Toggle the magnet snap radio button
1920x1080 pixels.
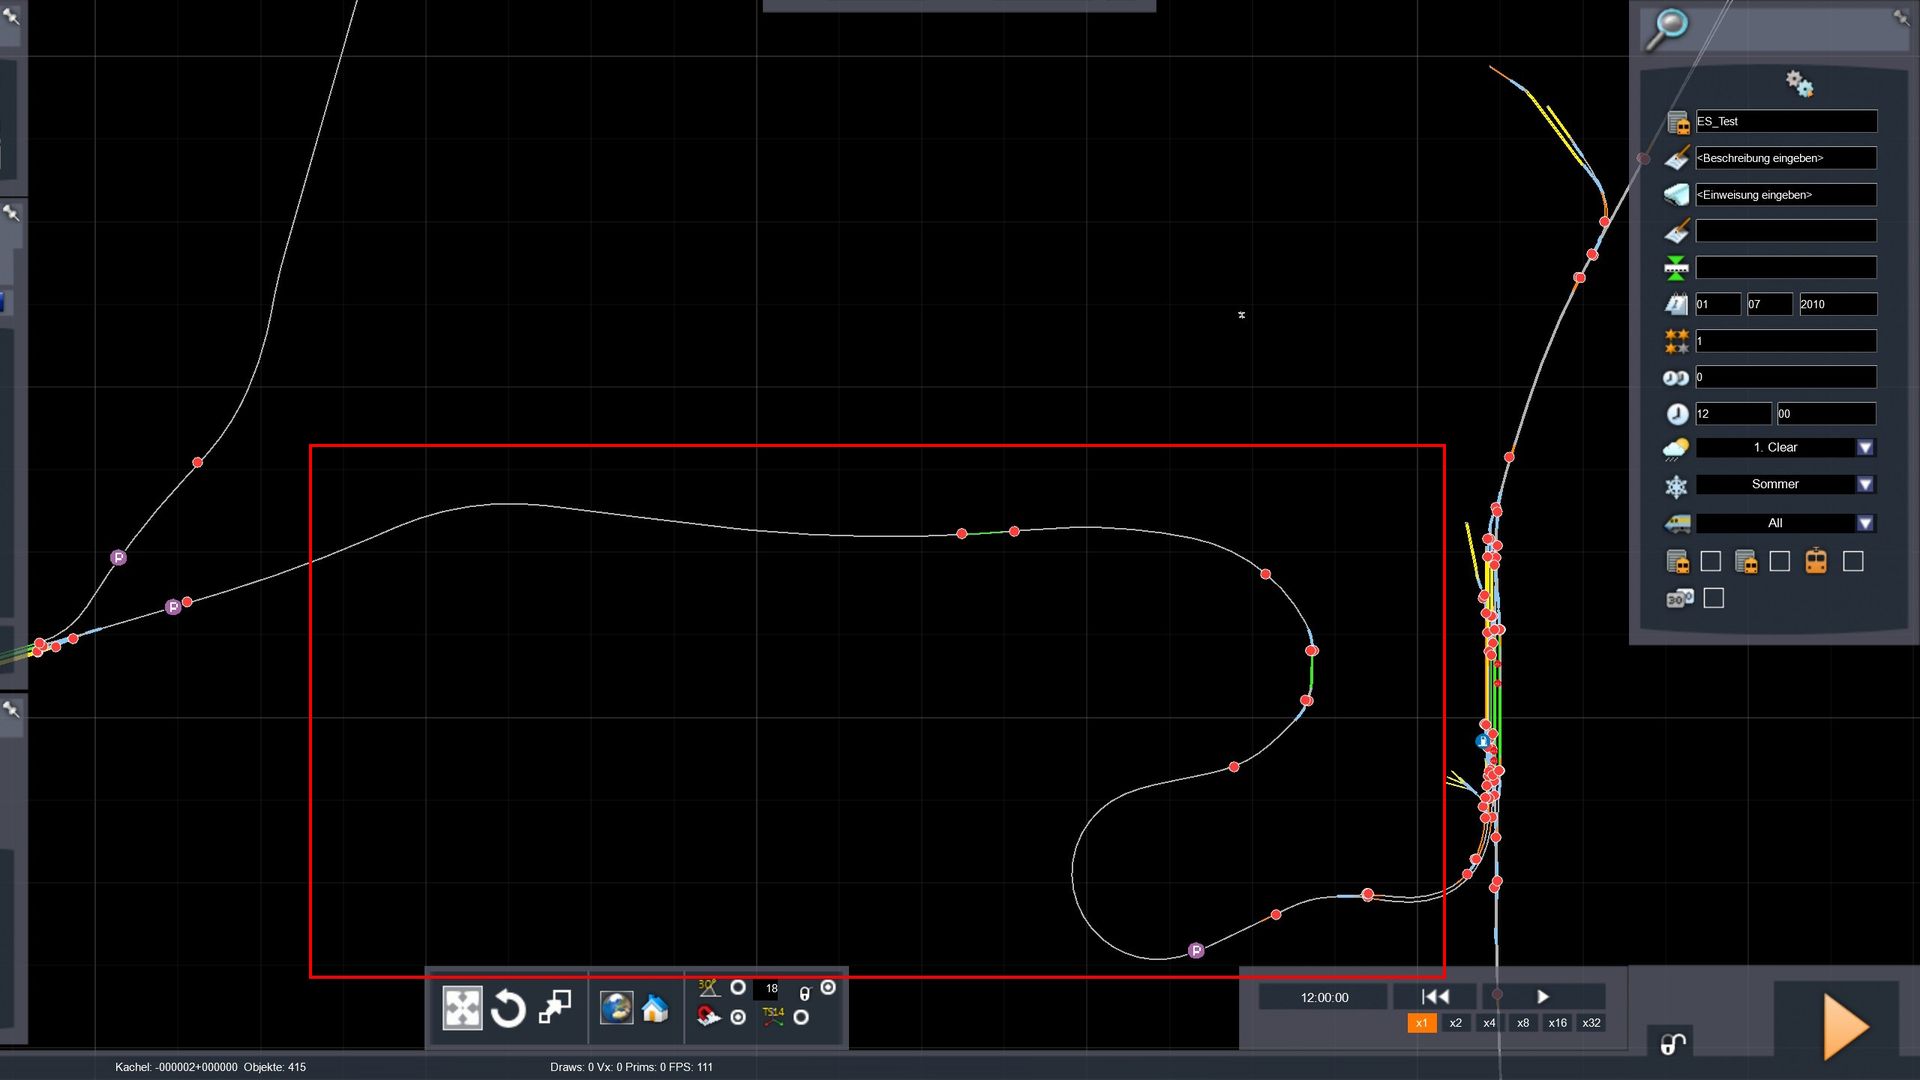coord(738,1017)
